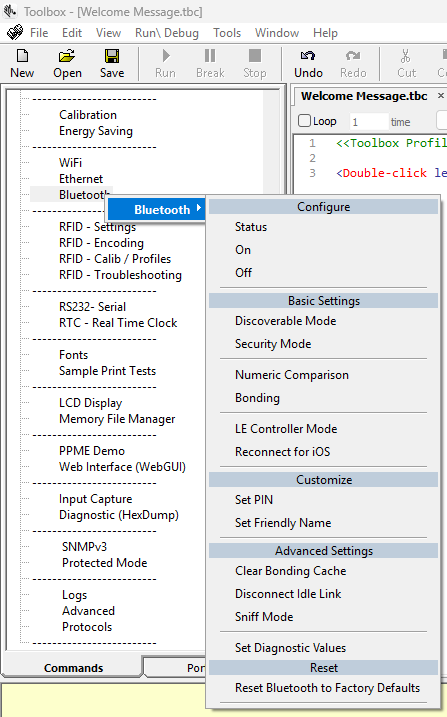Image resolution: width=447 pixels, height=717 pixels.
Task: Choose Set Friendly Name entry
Action: tap(283, 523)
